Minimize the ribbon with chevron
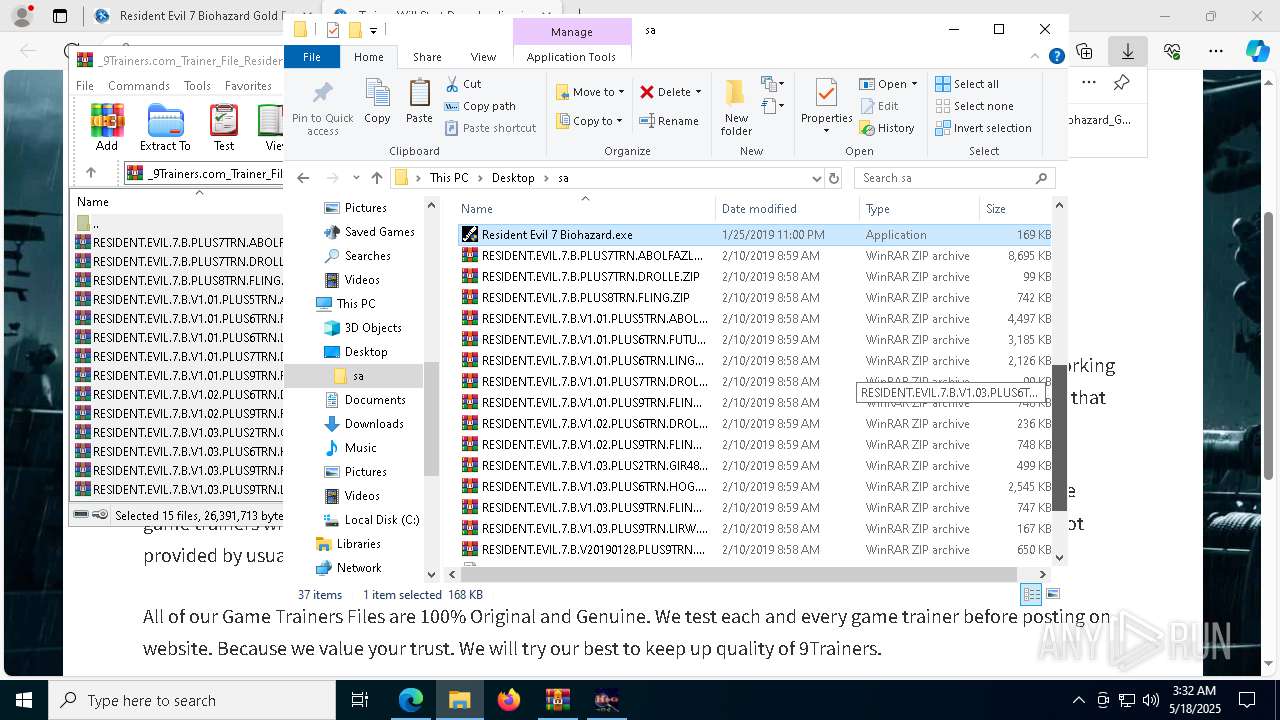The image size is (1280, 720). coord(1036,57)
